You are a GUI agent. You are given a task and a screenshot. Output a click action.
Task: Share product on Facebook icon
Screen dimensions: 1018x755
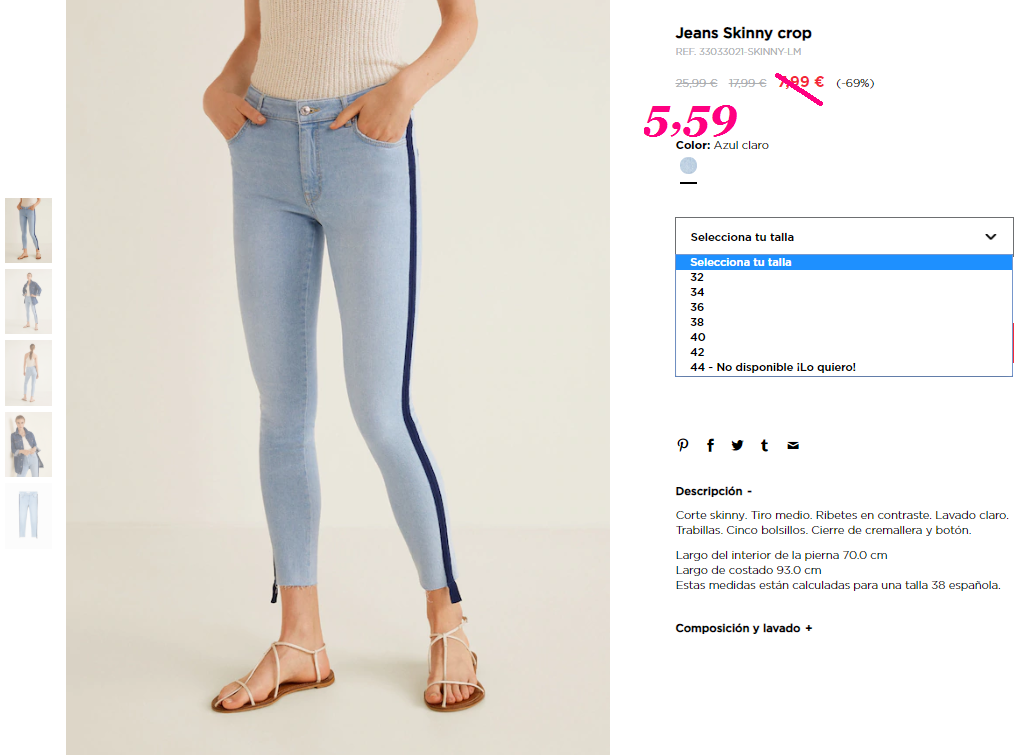pyautogui.click(x=710, y=445)
